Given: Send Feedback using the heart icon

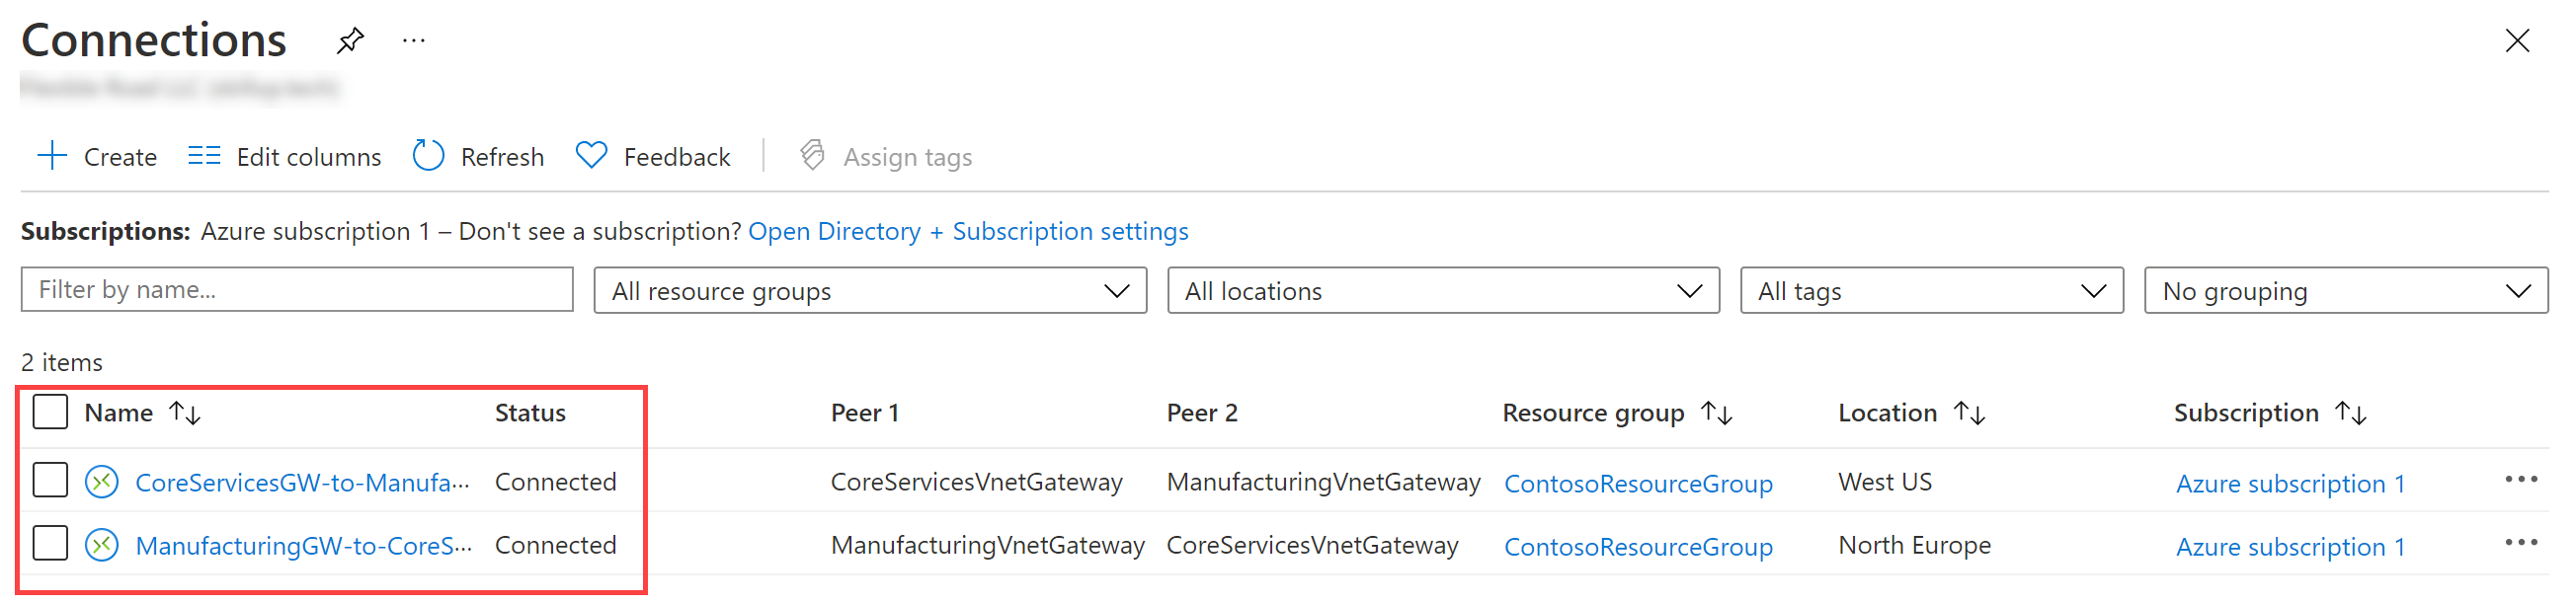Looking at the screenshot, I should coord(591,155).
